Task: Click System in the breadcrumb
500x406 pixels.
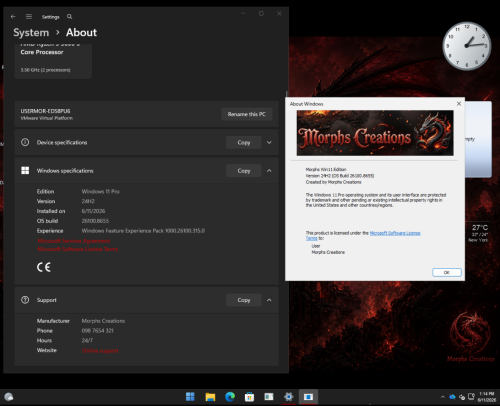Action: click(31, 33)
